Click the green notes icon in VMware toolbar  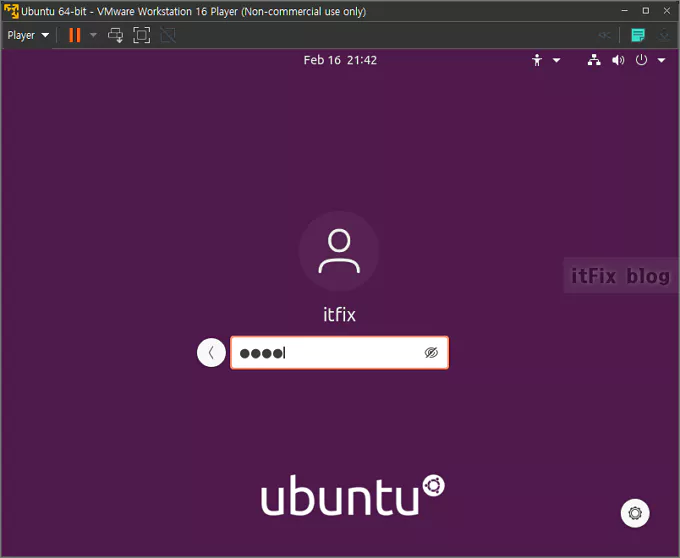tap(638, 35)
